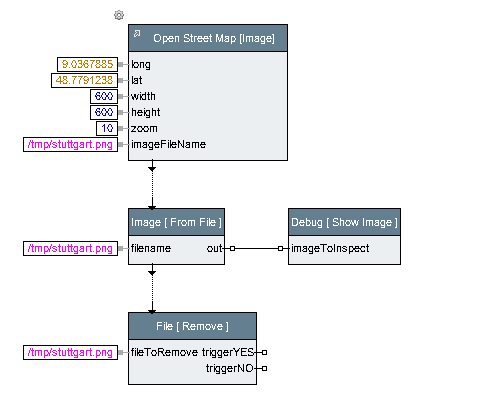This screenshot has width=484, height=418.
Task: Click the imageFileName port label
Action: tap(168, 144)
